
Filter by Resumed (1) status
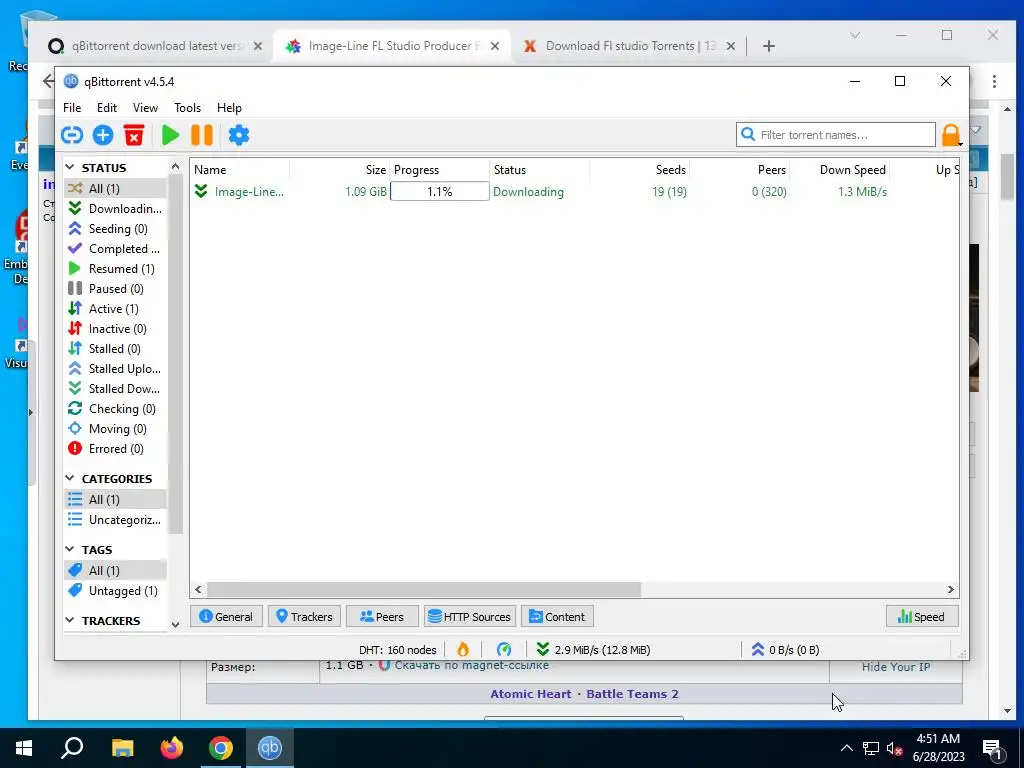tap(115, 268)
